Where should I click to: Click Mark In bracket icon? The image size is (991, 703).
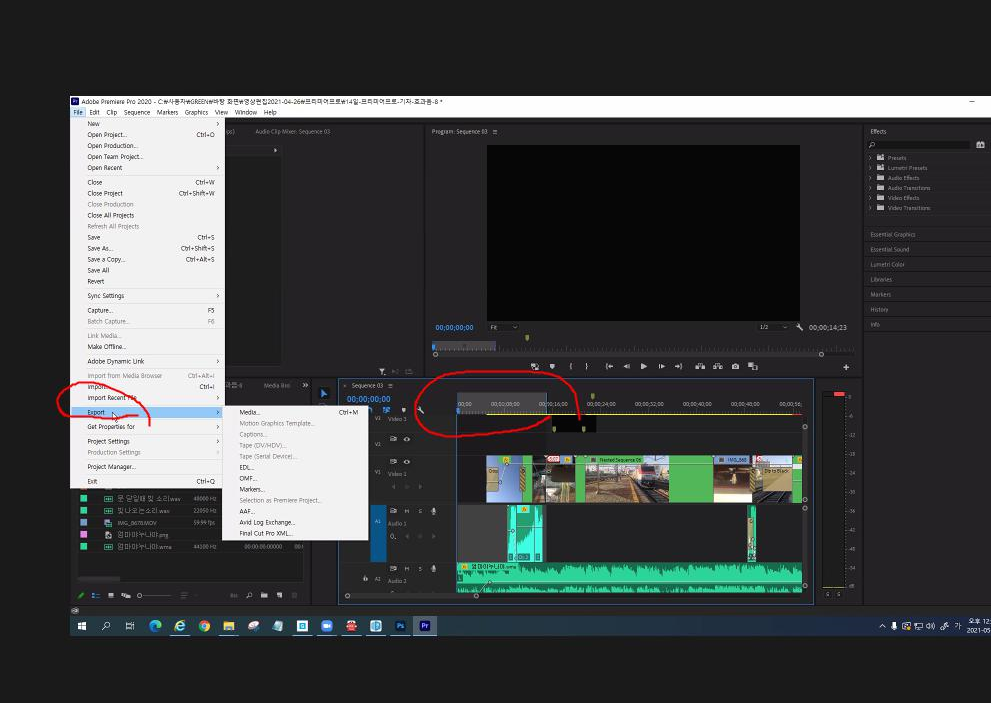click(x=571, y=366)
